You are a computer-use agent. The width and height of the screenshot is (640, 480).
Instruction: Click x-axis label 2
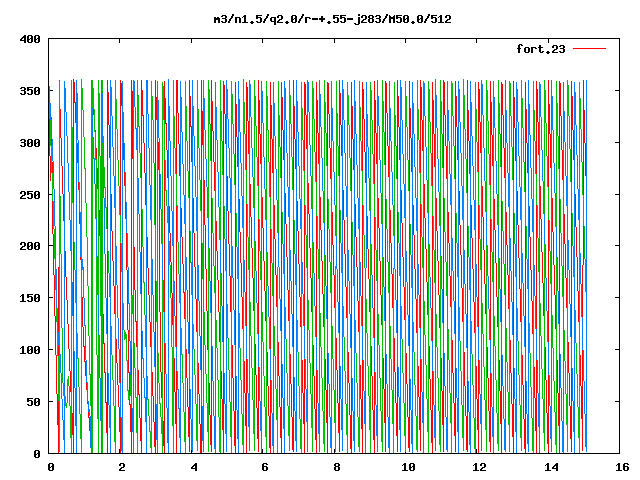point(122,467)
